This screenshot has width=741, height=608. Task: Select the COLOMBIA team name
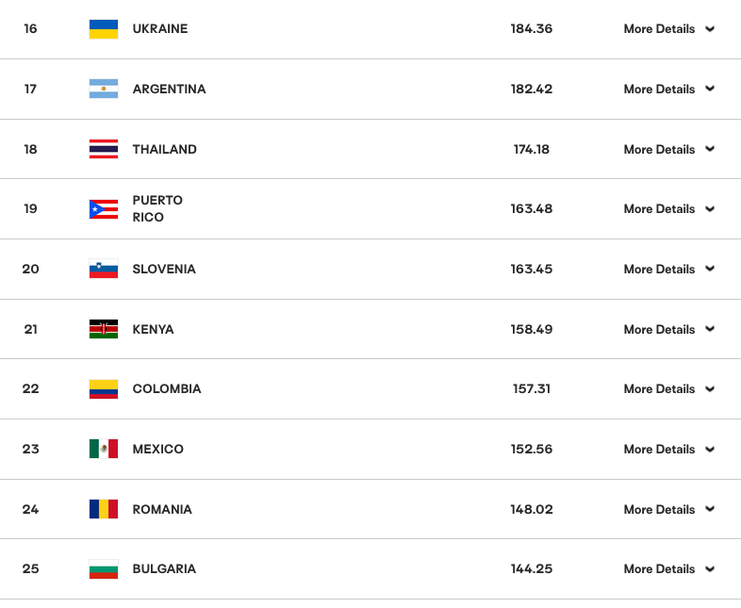click(x=167, y=389)
